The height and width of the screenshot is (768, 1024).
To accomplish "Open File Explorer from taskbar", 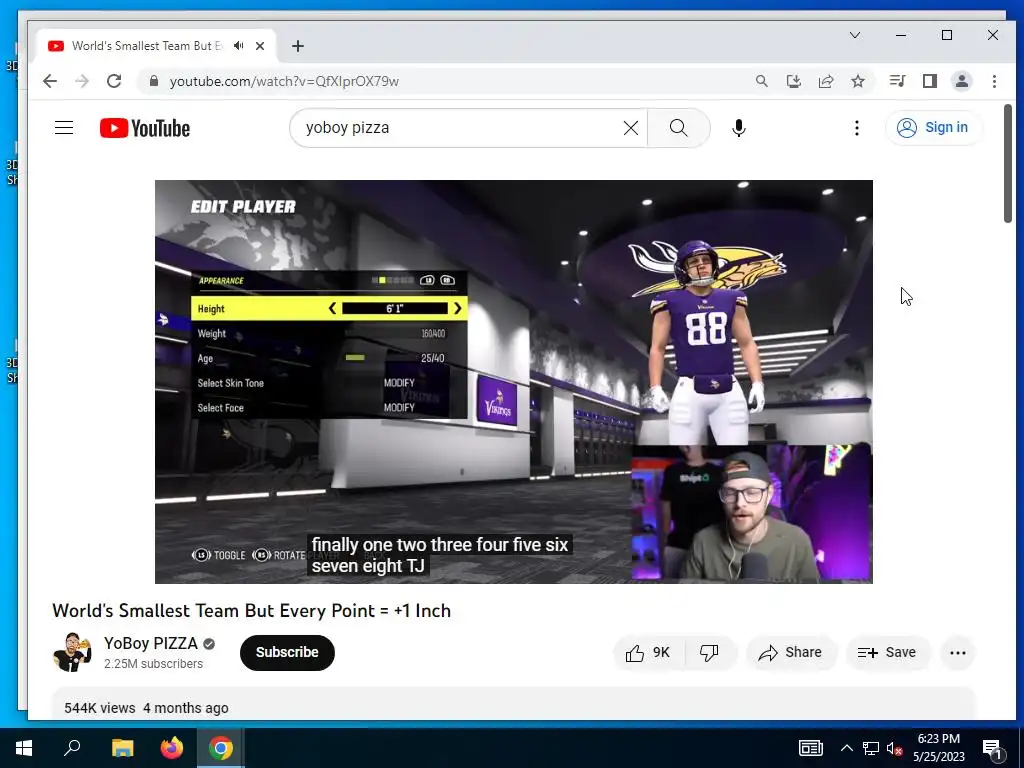I will tap(122, 748).
